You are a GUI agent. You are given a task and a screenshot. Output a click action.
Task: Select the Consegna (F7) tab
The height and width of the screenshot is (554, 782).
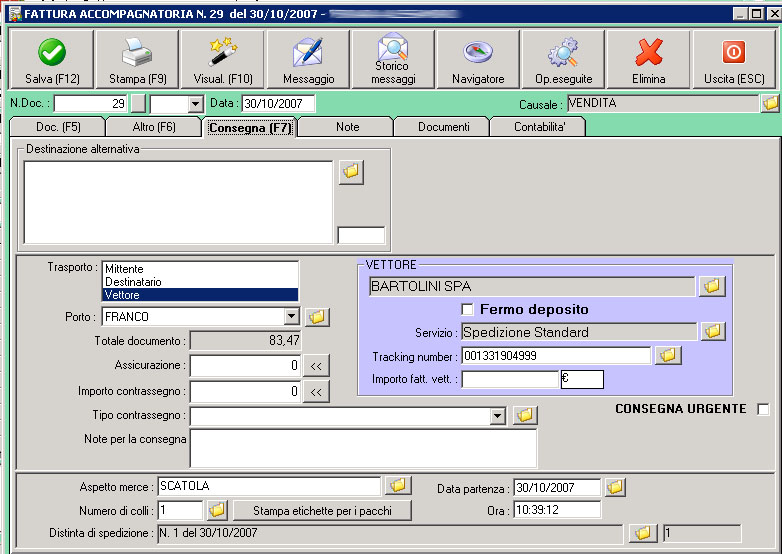(x=250, y=128)
